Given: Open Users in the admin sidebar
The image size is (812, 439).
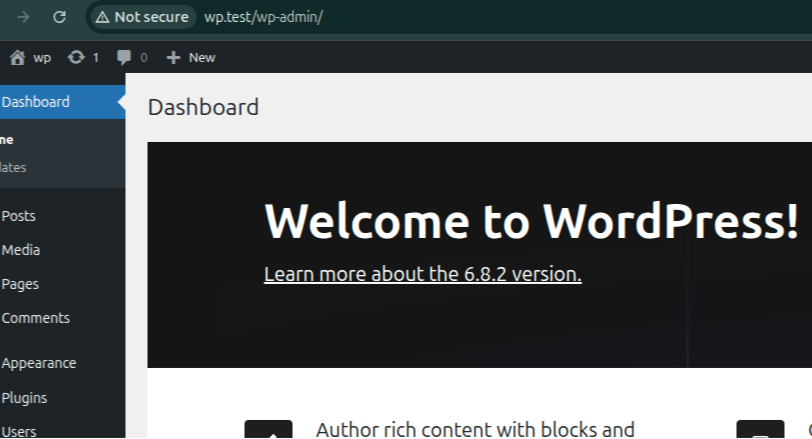Looking at the screenshot, I should coord(19,431).
